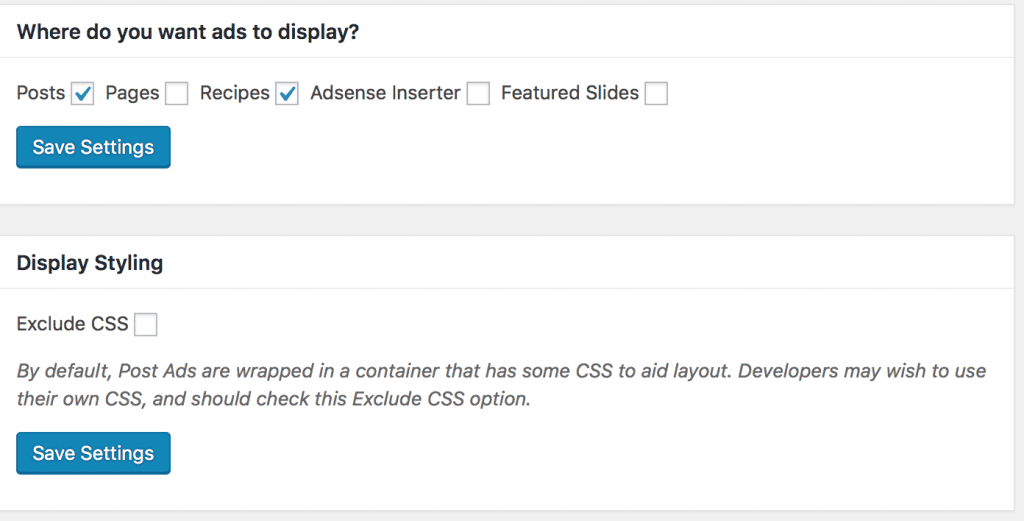Click the "Display Styling" panel heading
Image resolution: width=1024 pixels, height=521 pixels.
coord(90,264)
